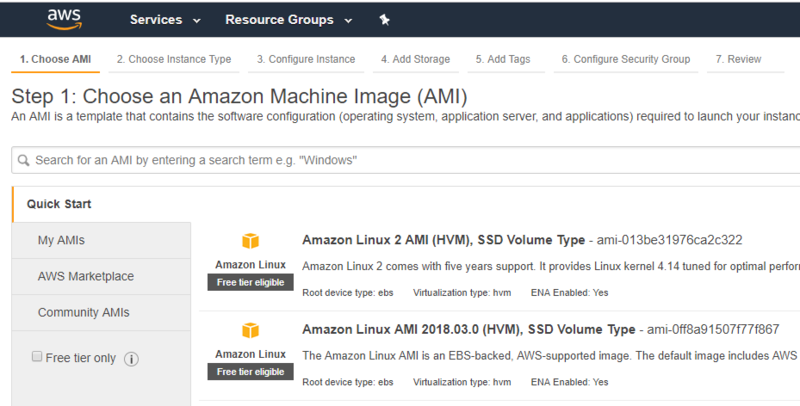Open AWS Marketplace category

tap(102, 276)
